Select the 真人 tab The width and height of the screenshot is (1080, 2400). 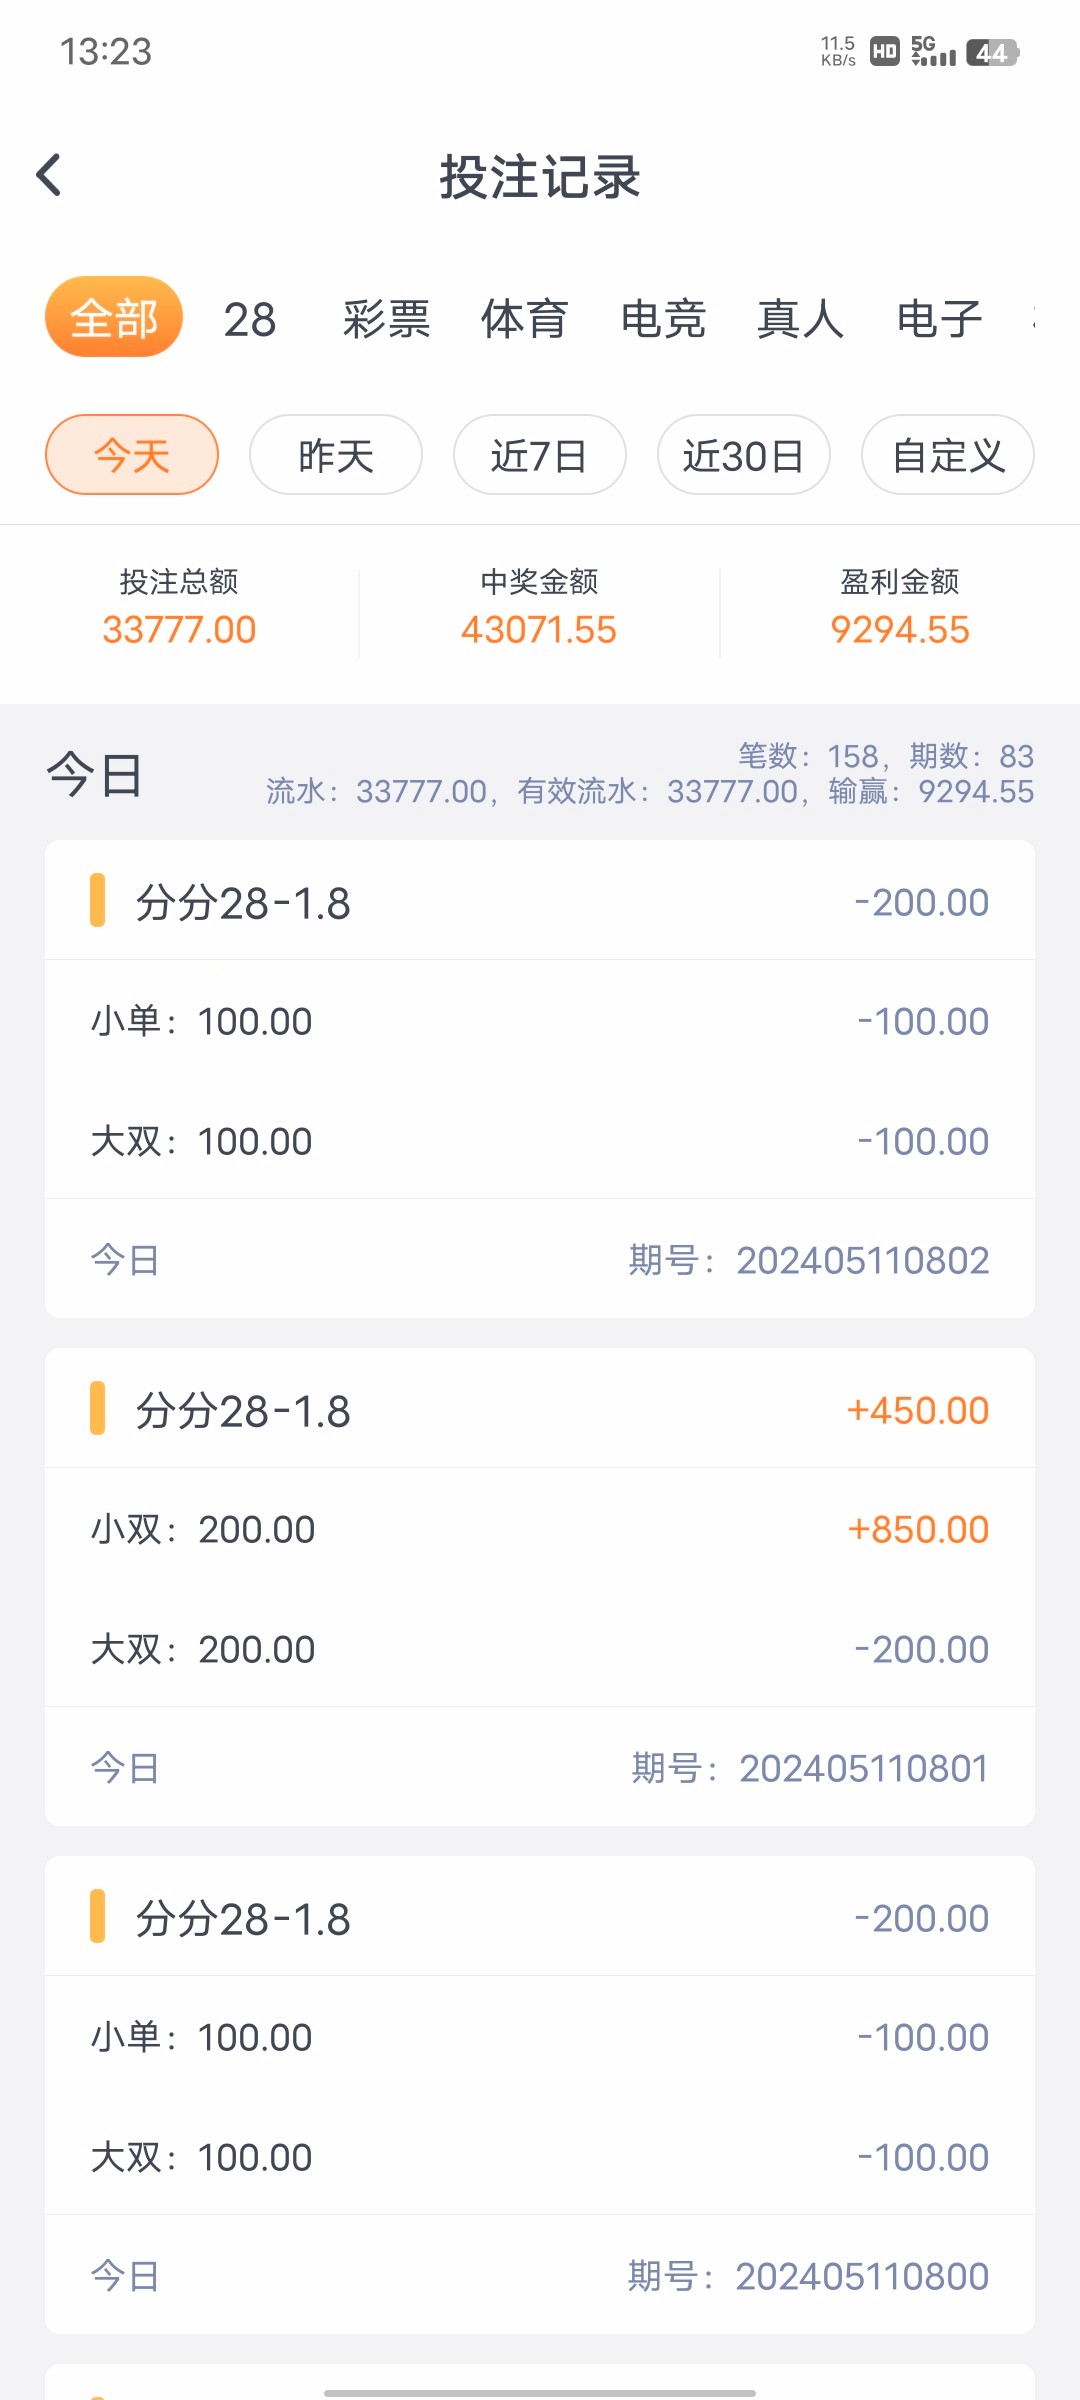(801, 320)
